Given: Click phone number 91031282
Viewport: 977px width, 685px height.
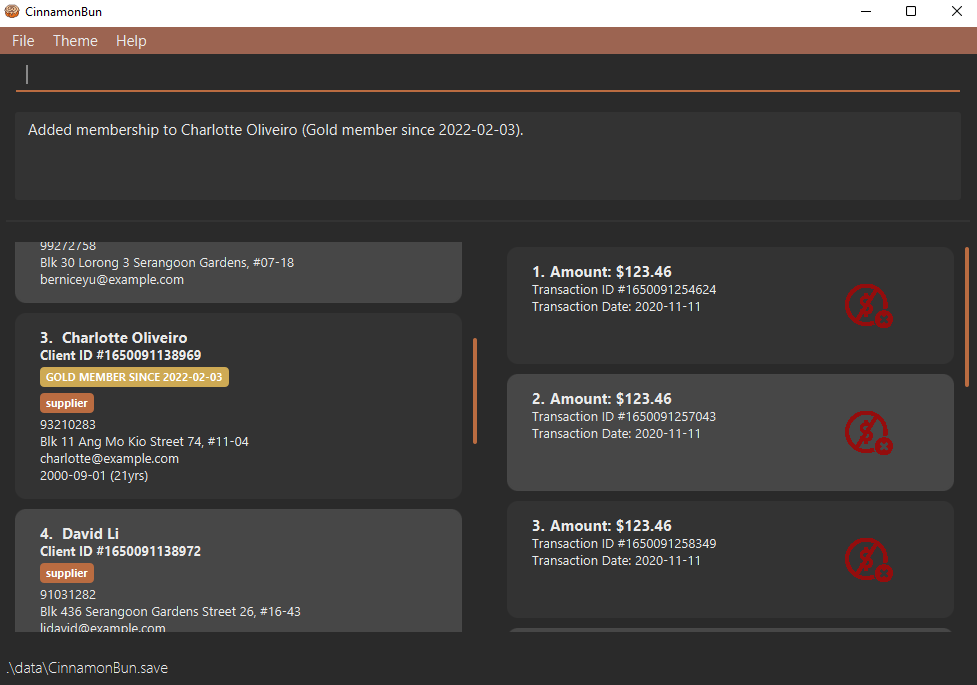Looking at the screenshot, I should tap(68, 595).
